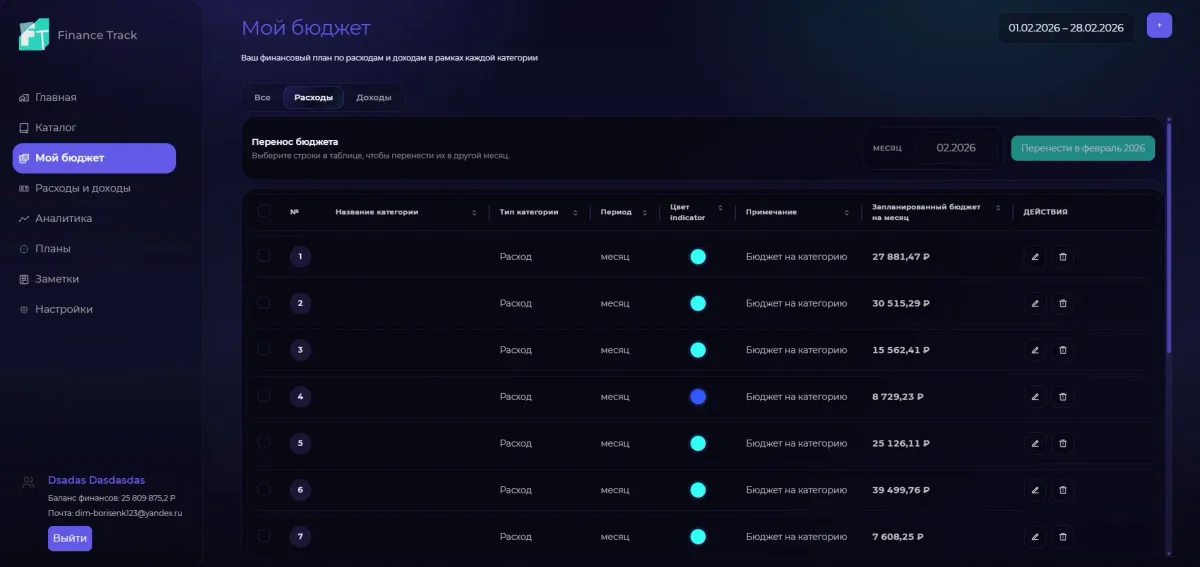Viewport: 1200px width, 567px height.
Task: Check the checkbox for row 2
Action: [x=264, y=302]
